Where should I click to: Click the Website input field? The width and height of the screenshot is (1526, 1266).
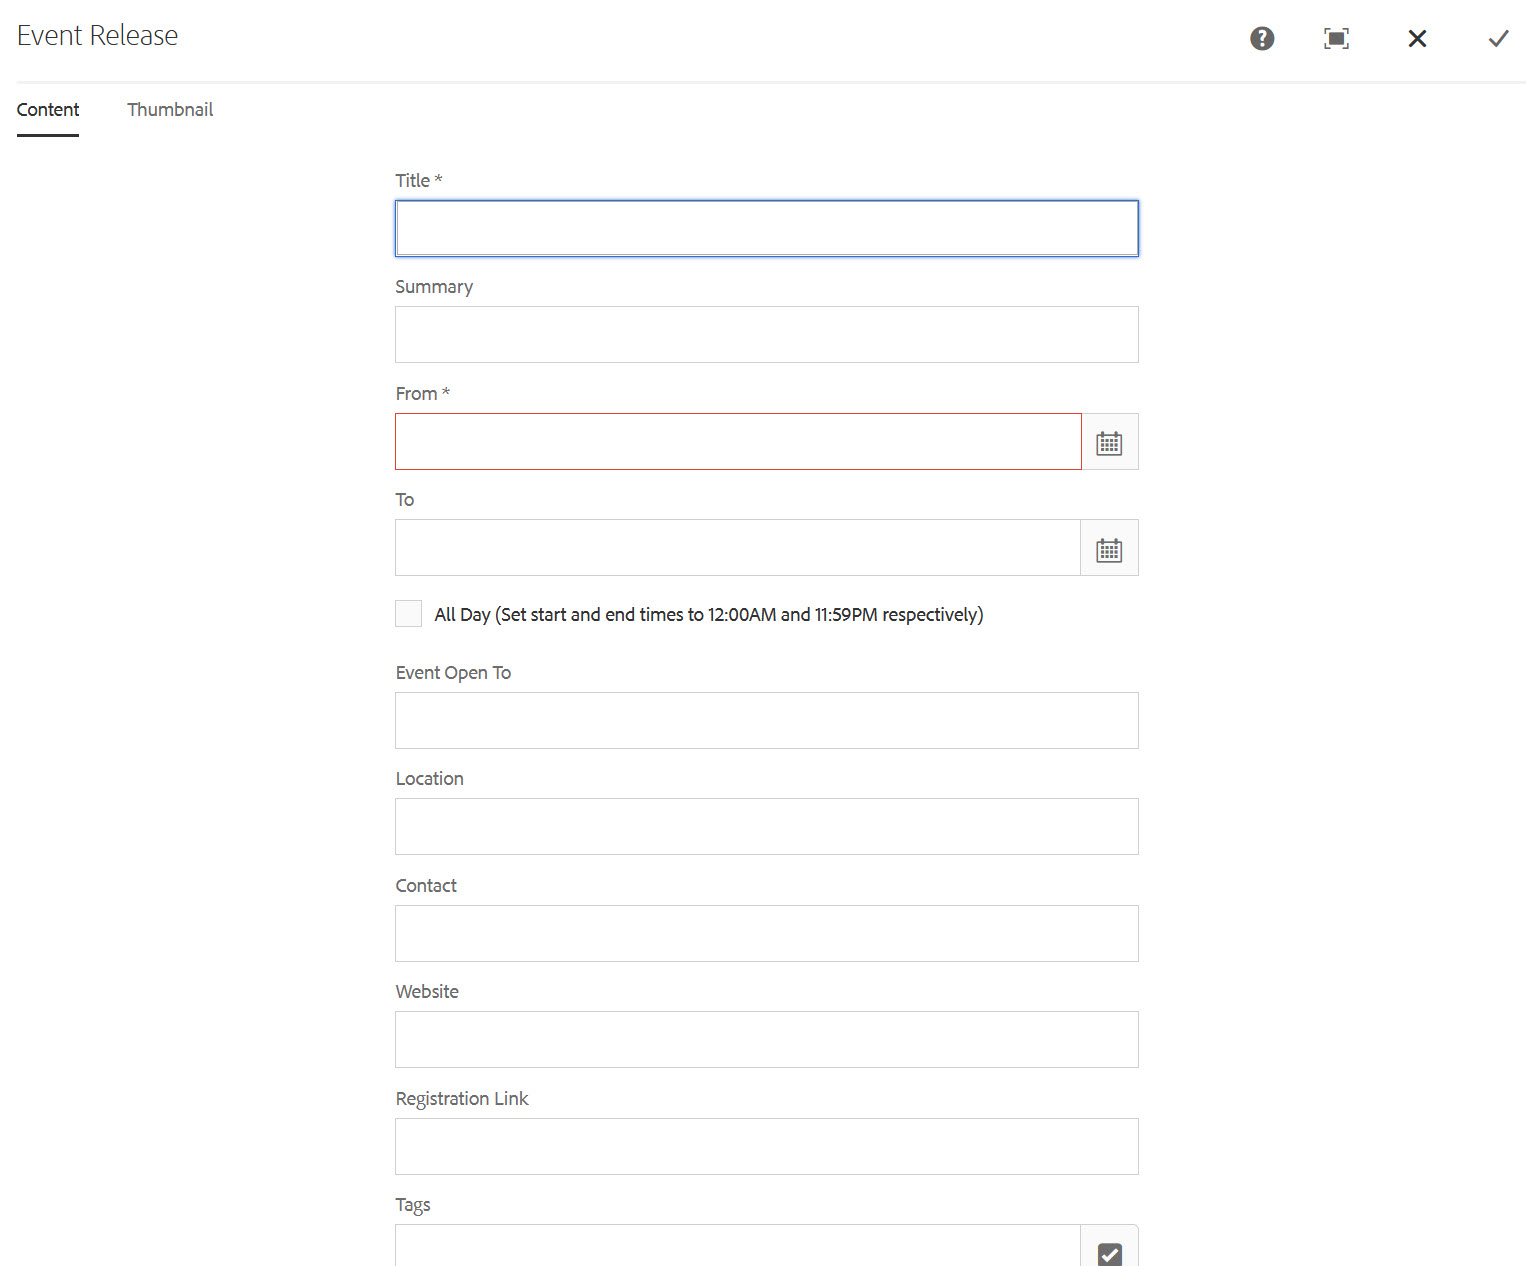(766, 1040)
